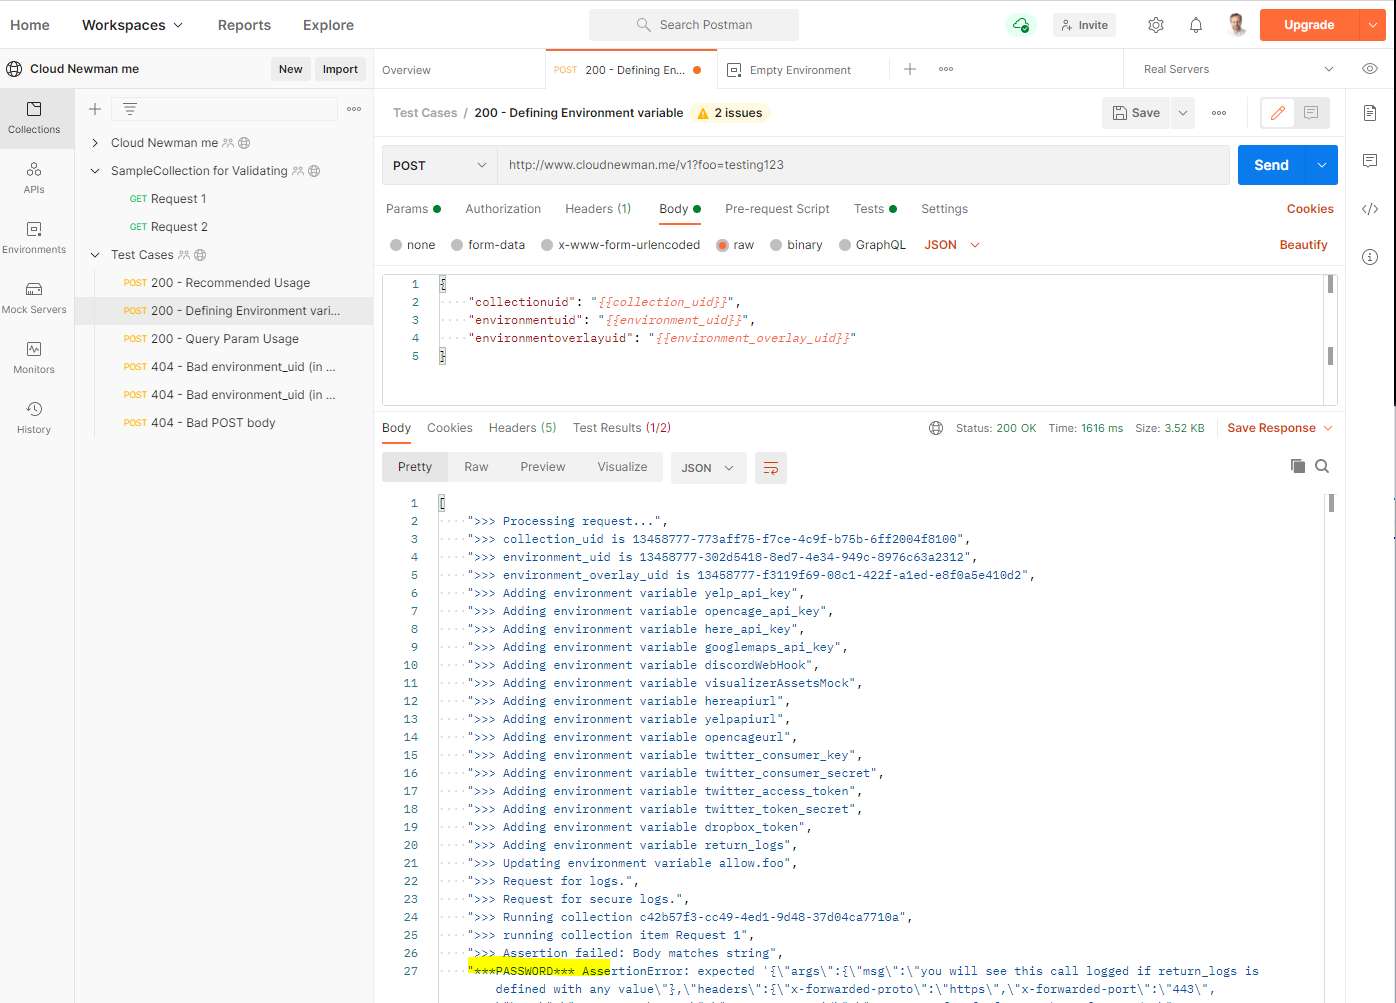Image resolution: width=1396 pixels, height=1003 pixels.
Task: Click the request URL field
Action: pyautogui.click(x=865, y=165)
